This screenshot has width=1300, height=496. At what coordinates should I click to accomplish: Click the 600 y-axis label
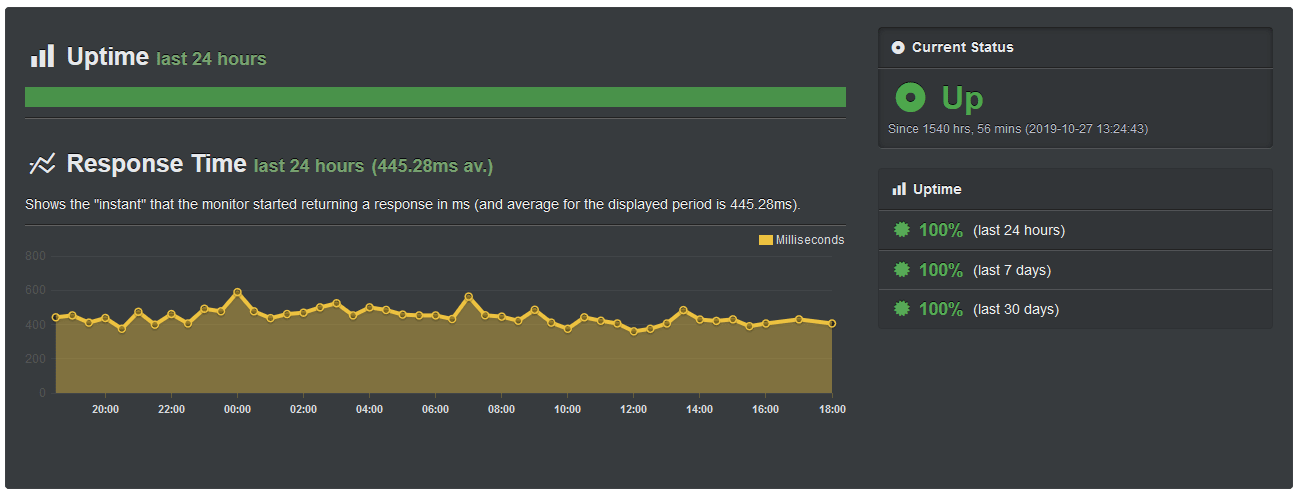(36, 290)
